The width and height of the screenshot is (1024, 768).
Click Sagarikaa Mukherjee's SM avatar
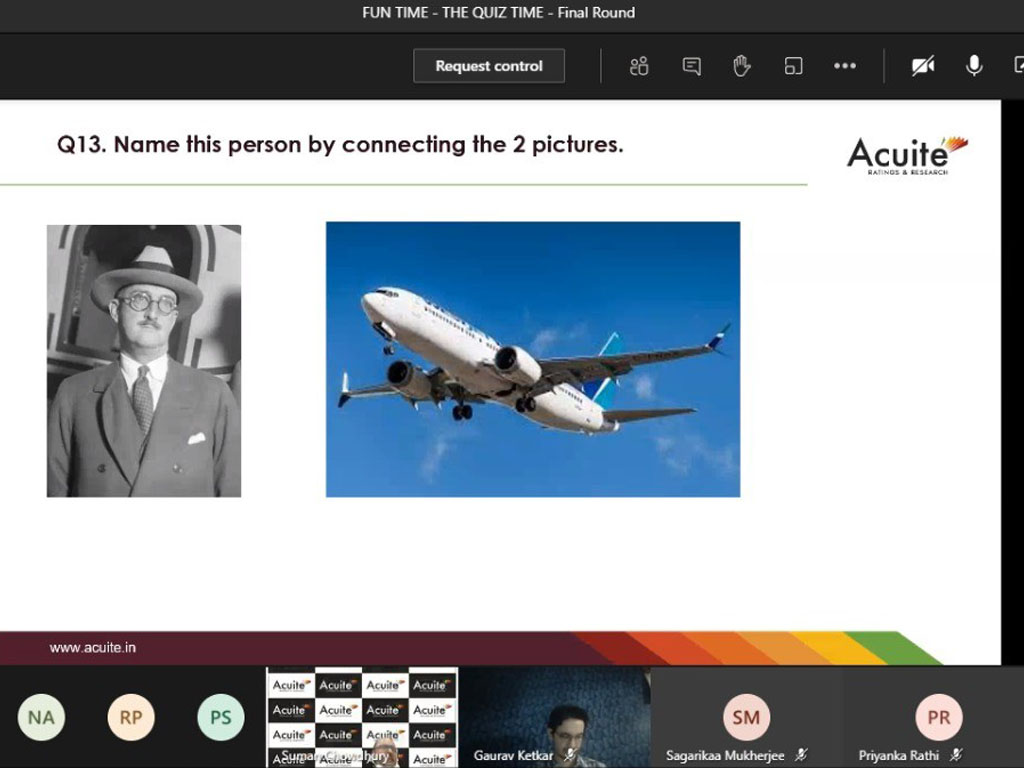746,717
